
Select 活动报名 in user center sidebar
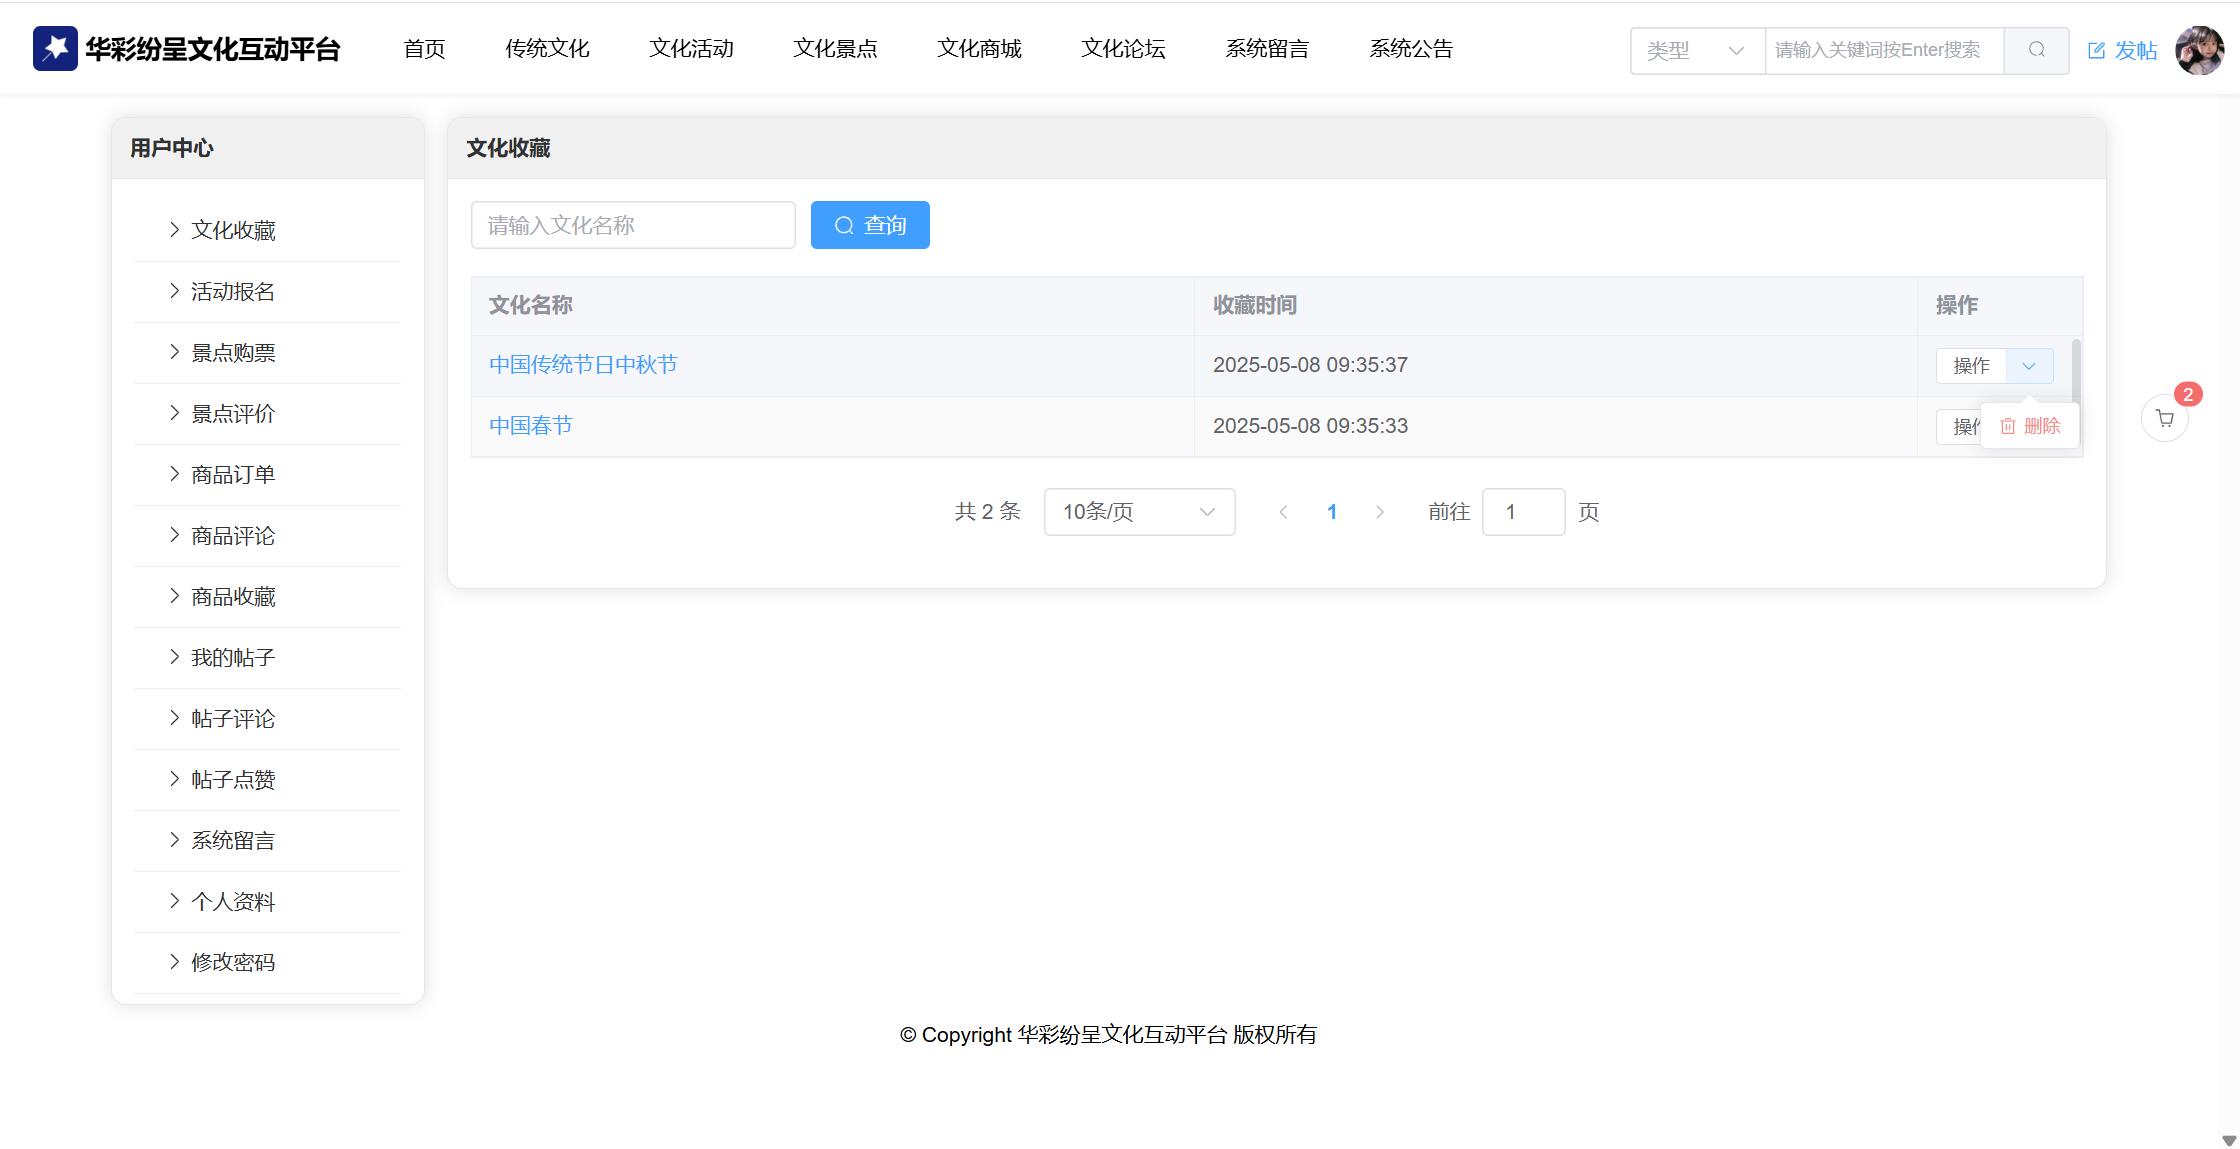pos(233,292)
